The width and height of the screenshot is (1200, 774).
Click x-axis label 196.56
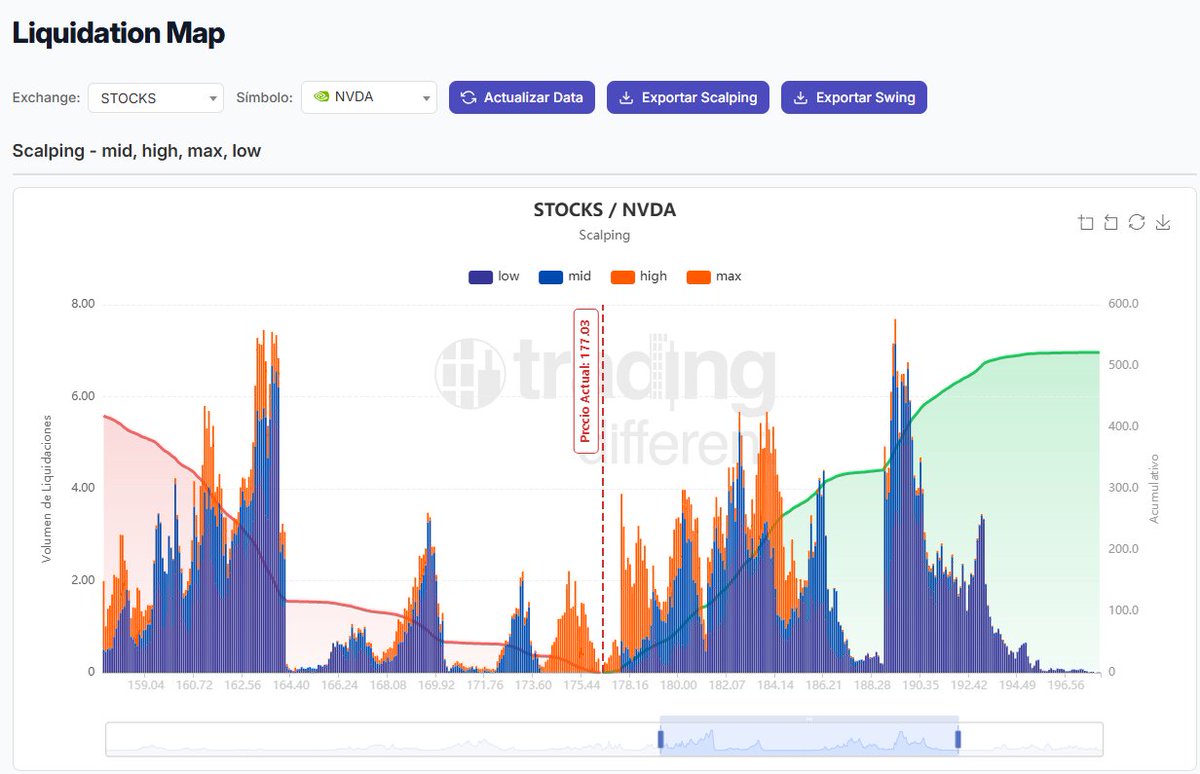1066,685
